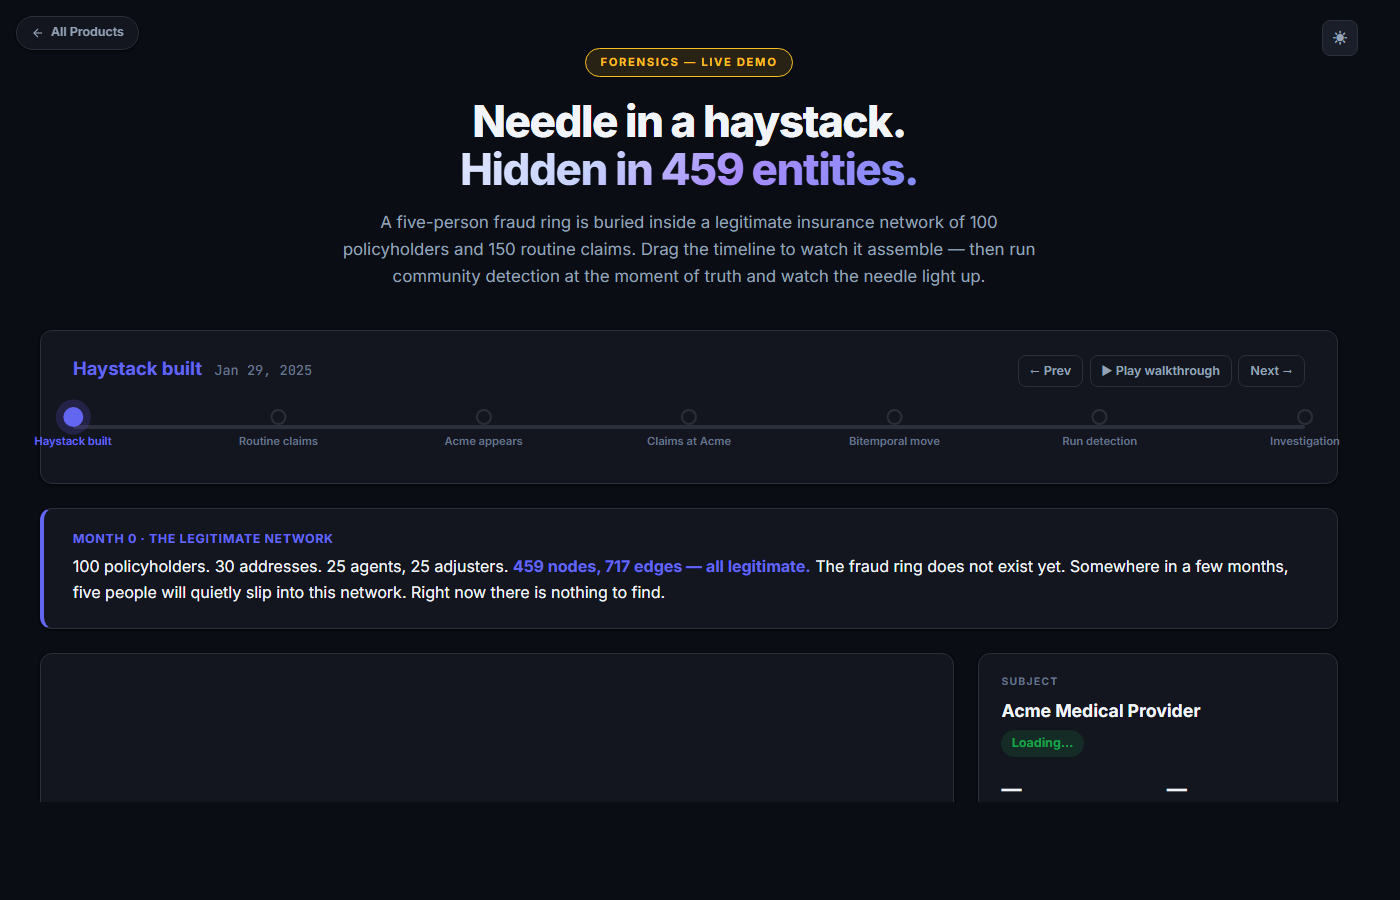The width and height of the screenshot is (1400, 900).
Task: Jump to the Routine claims marker
Action: pos(278,417)
